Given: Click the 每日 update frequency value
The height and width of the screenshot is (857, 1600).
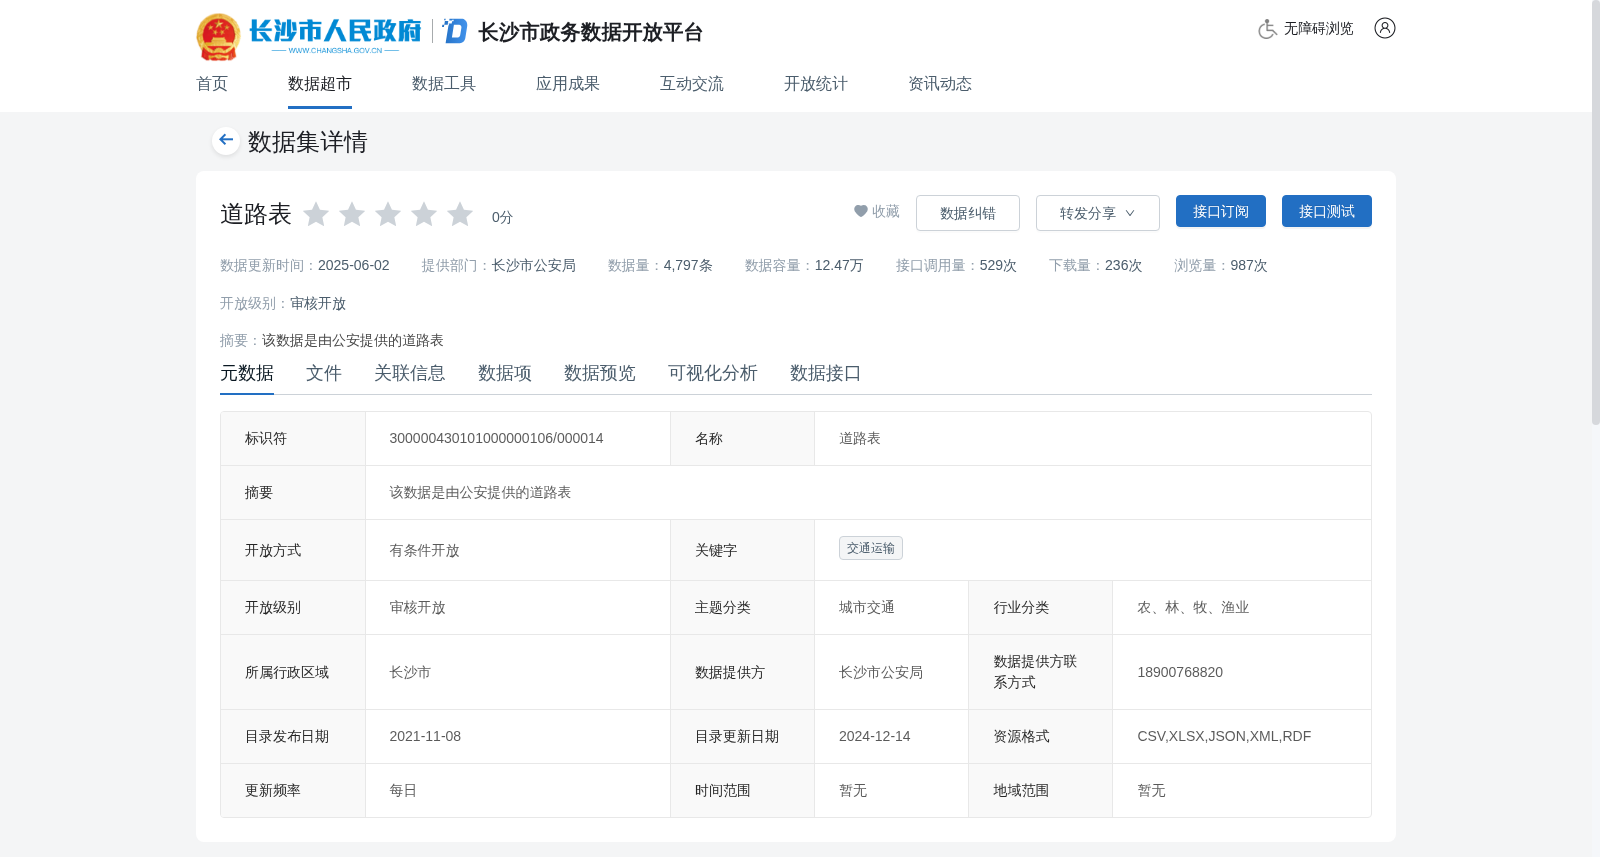Looking at the screenshot, I should pos(403,790).
